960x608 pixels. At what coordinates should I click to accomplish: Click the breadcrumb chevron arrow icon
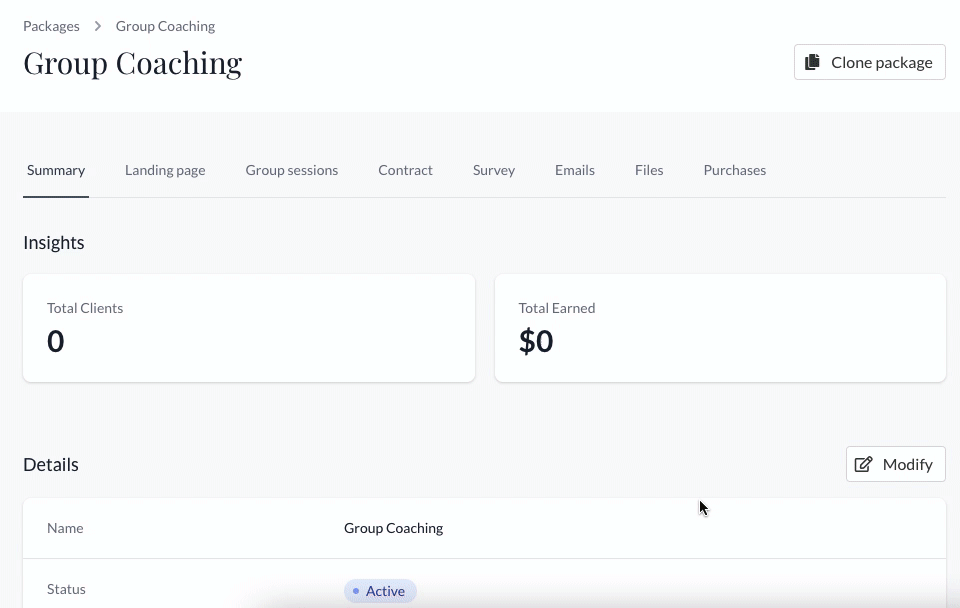pos(97,26)
